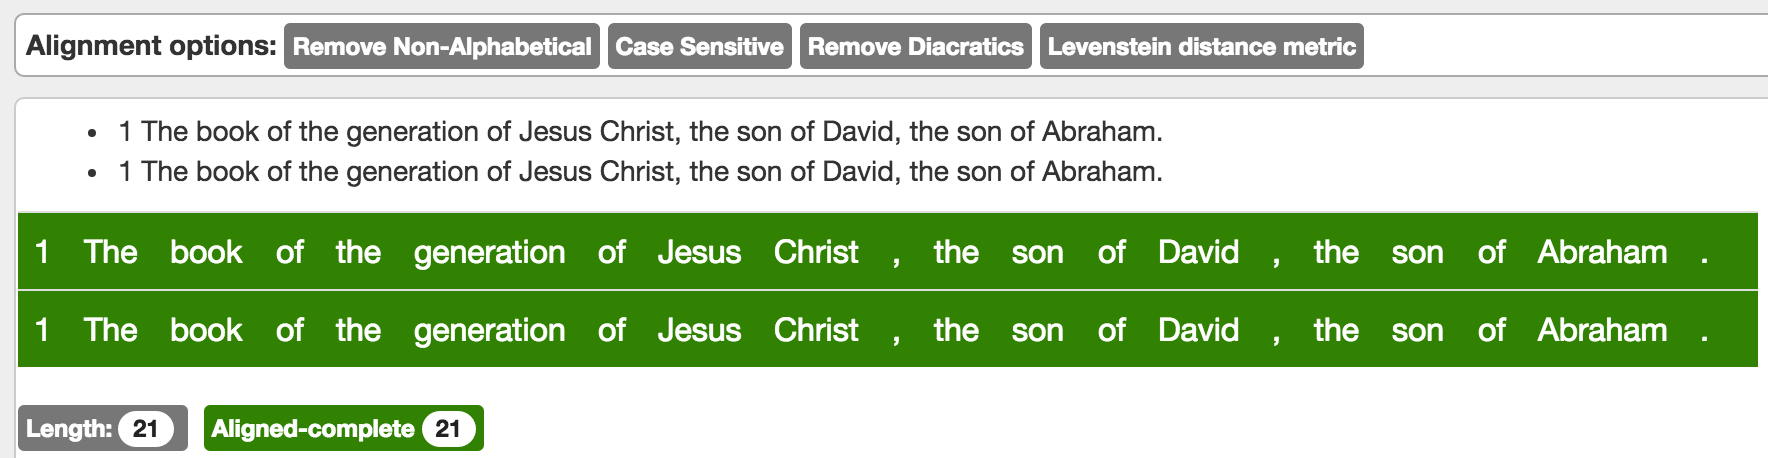This screenshot has width=1768, height=458.
Task: Click the green Aligned-complete badge
Action: point(343,429)
